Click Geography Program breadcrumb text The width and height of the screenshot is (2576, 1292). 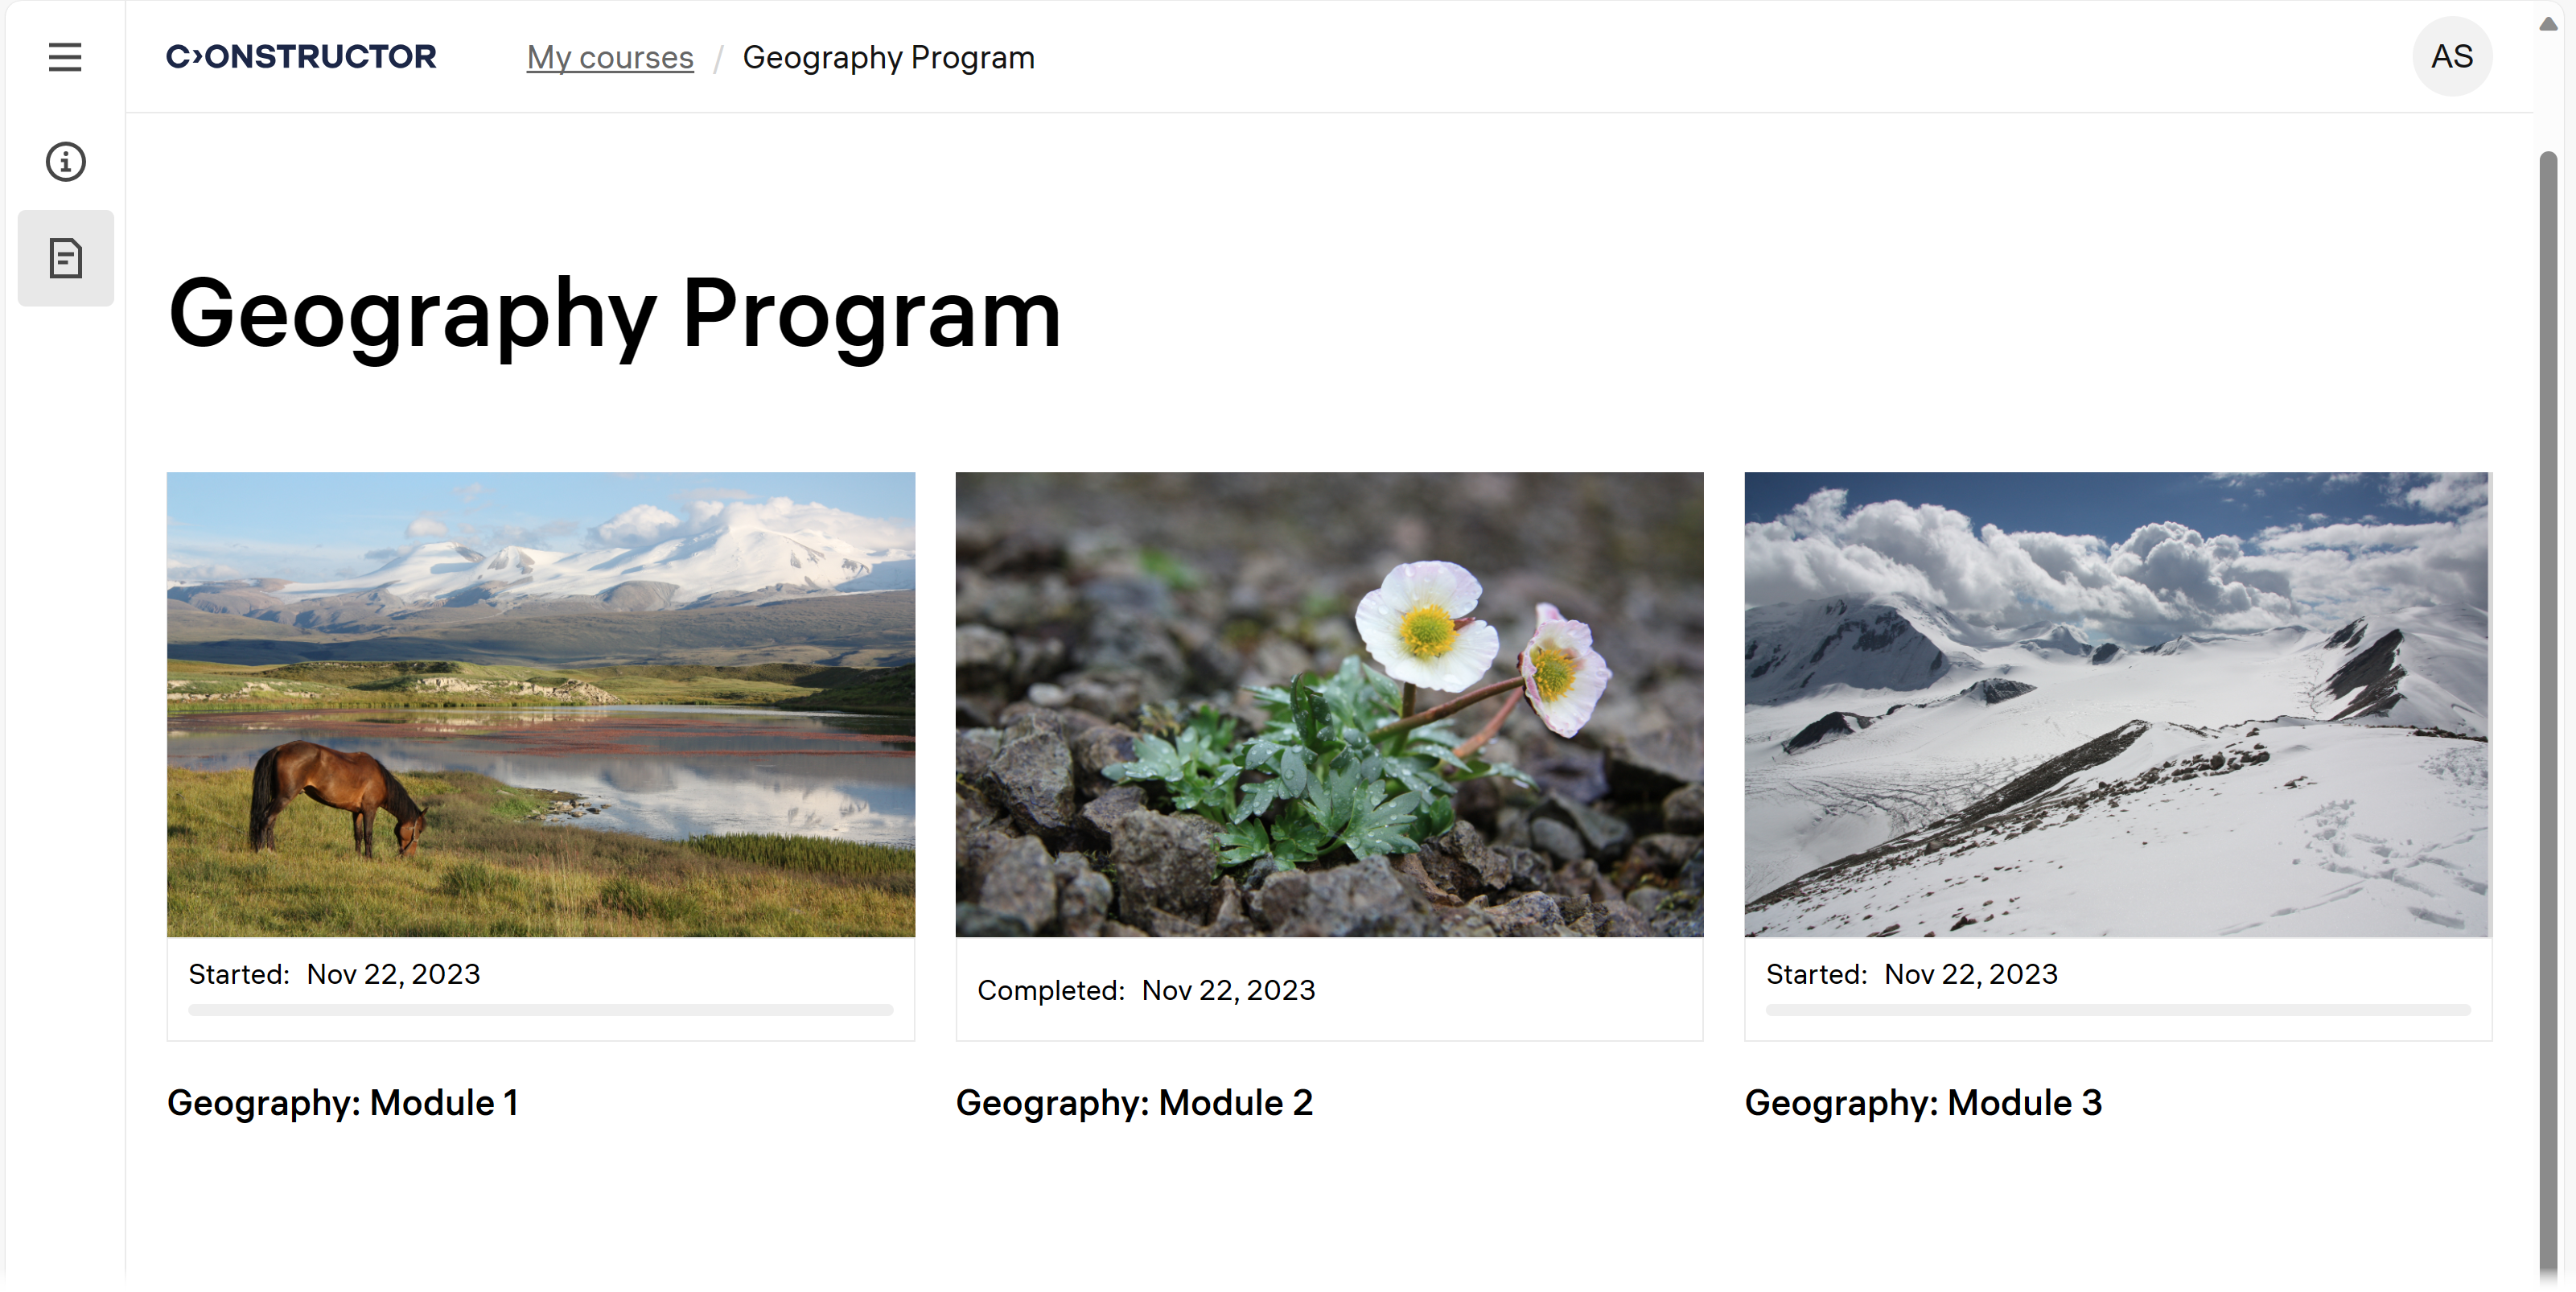887,58
